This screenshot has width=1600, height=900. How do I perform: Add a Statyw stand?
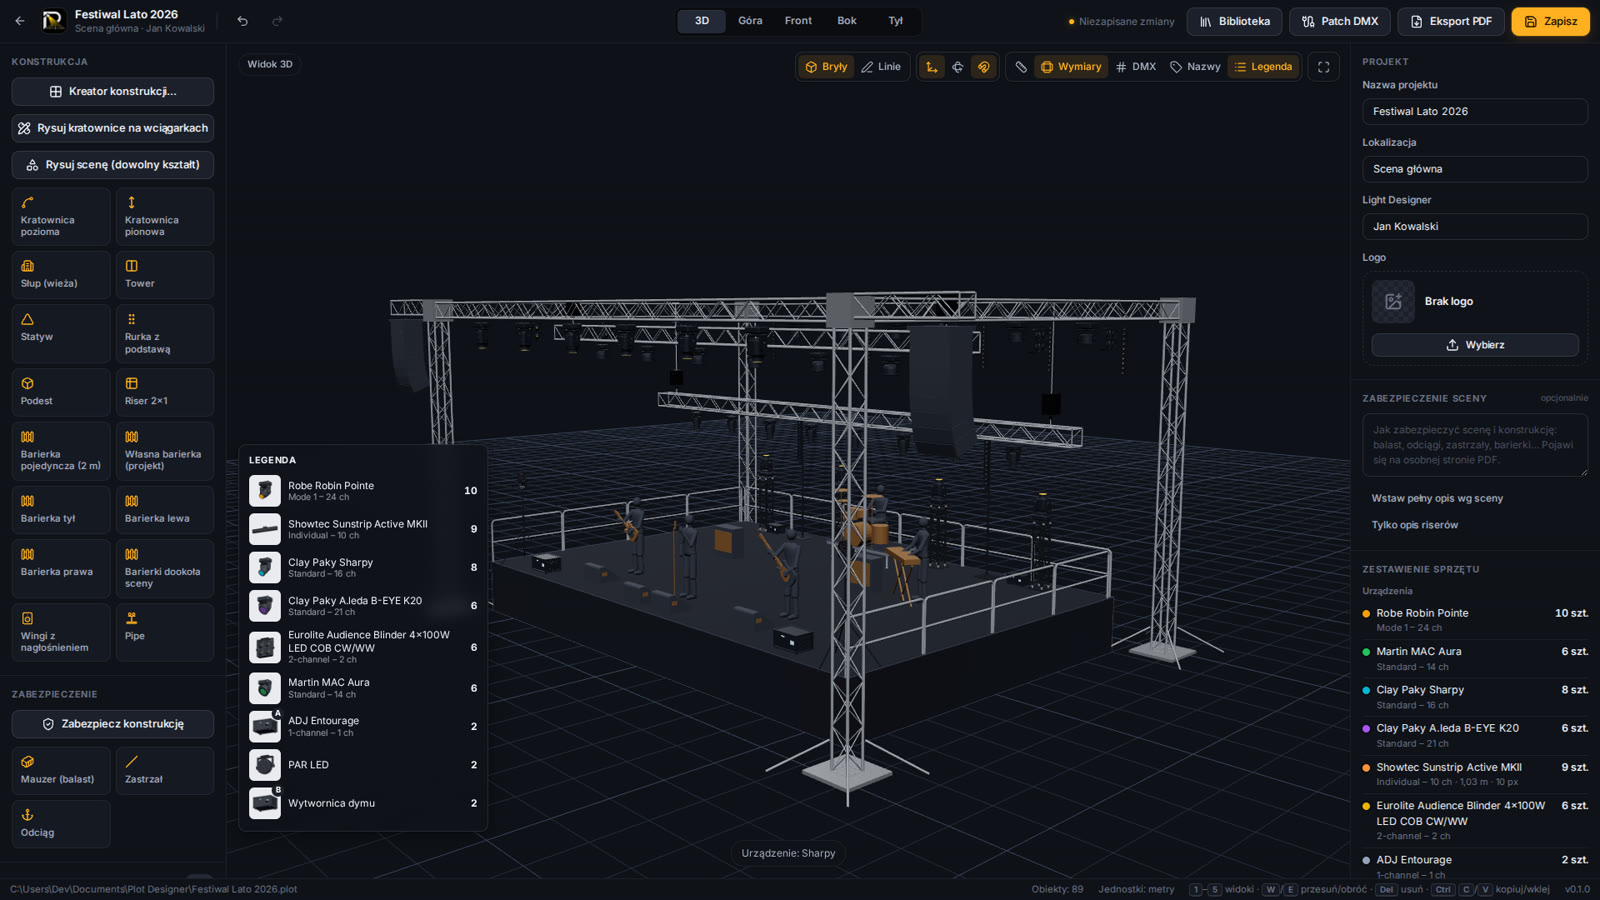61,334
